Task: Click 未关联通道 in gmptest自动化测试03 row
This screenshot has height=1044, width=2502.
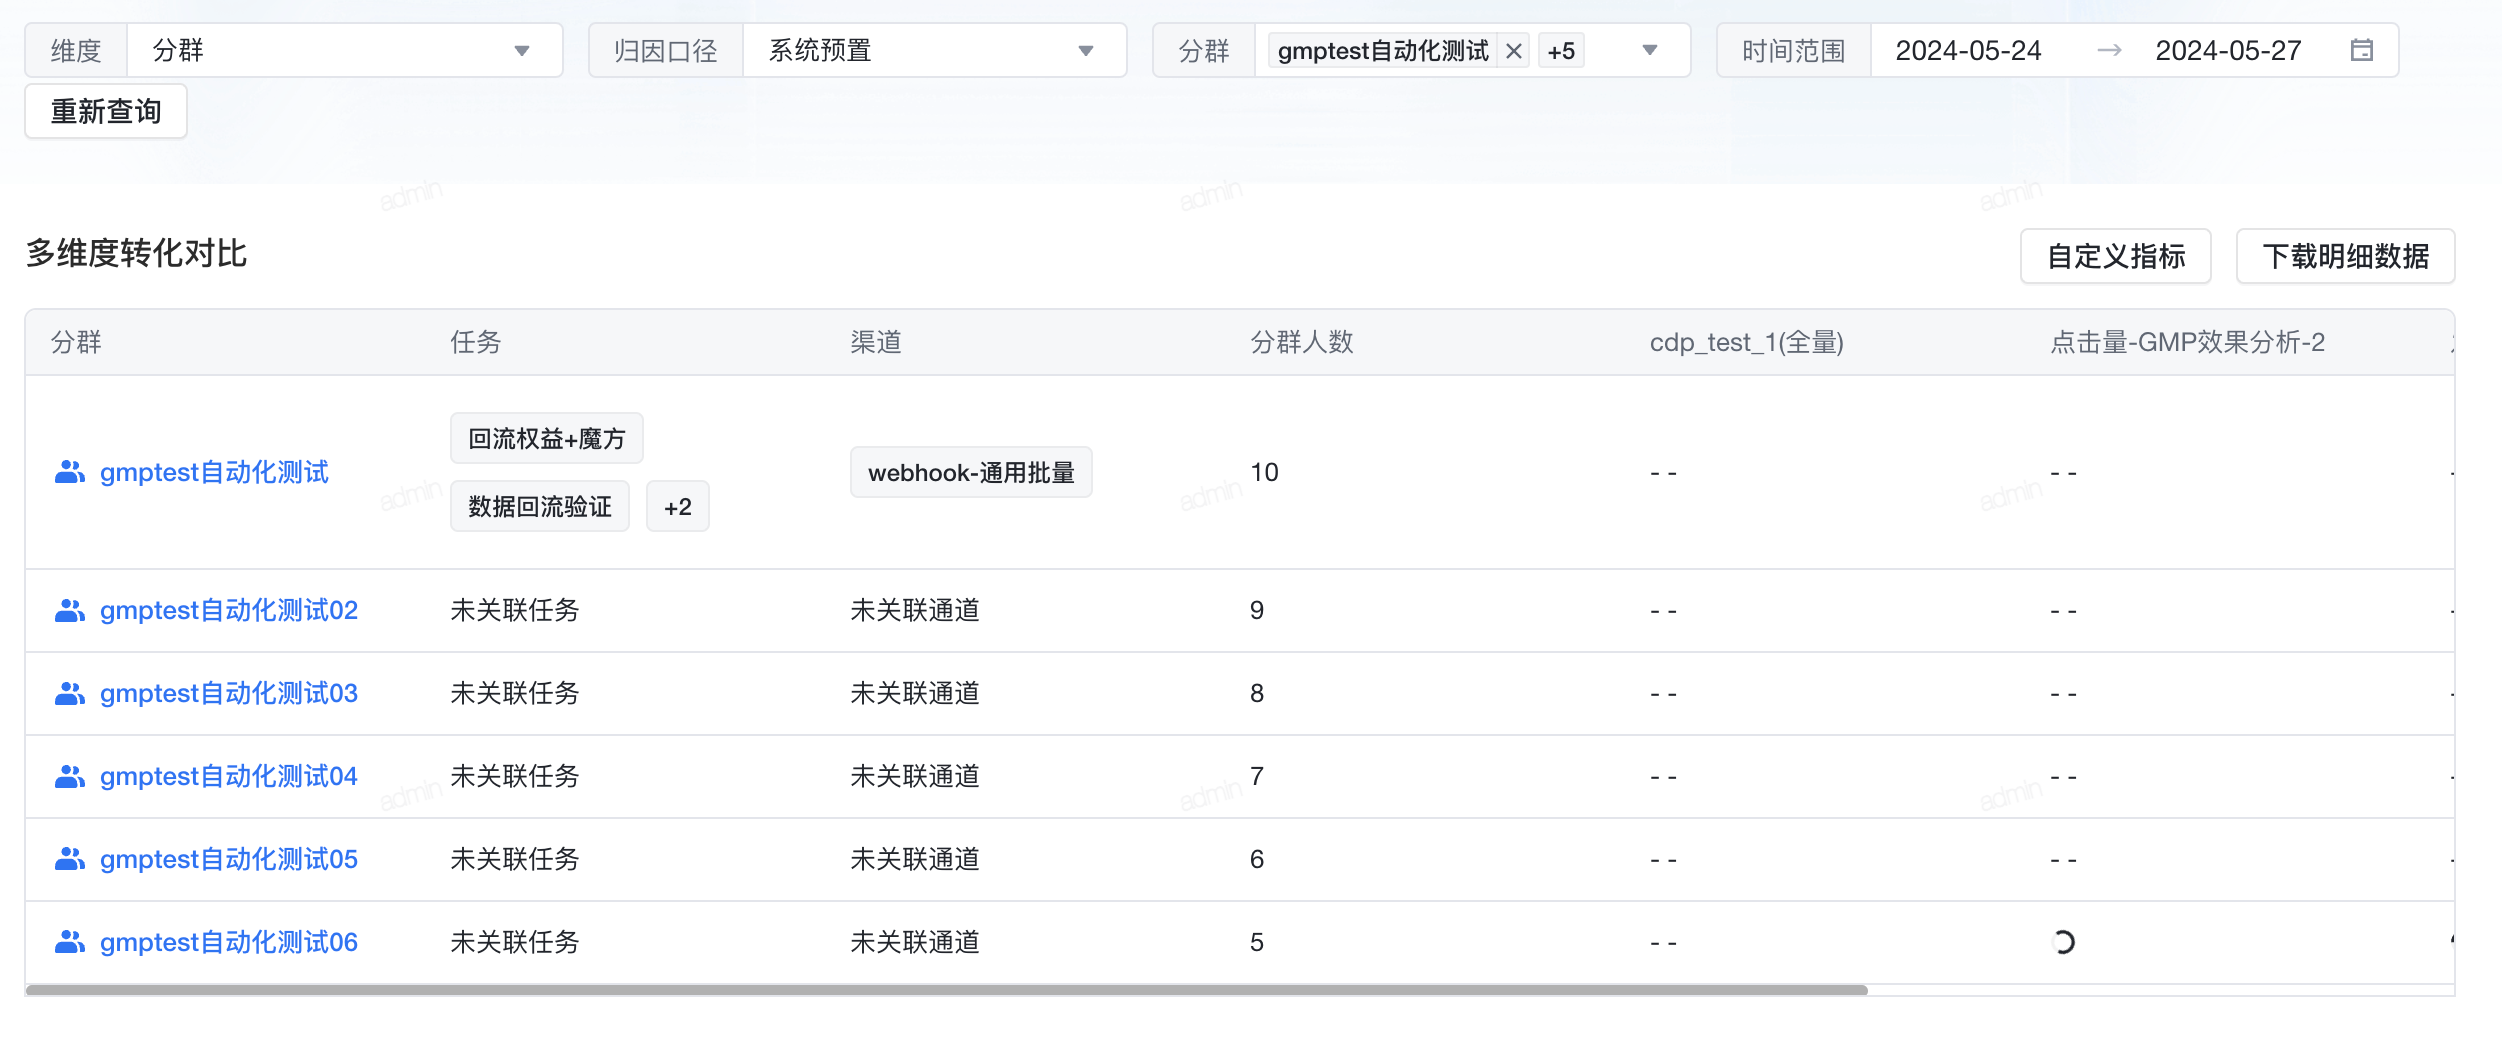Action: [x=915, y=693]
